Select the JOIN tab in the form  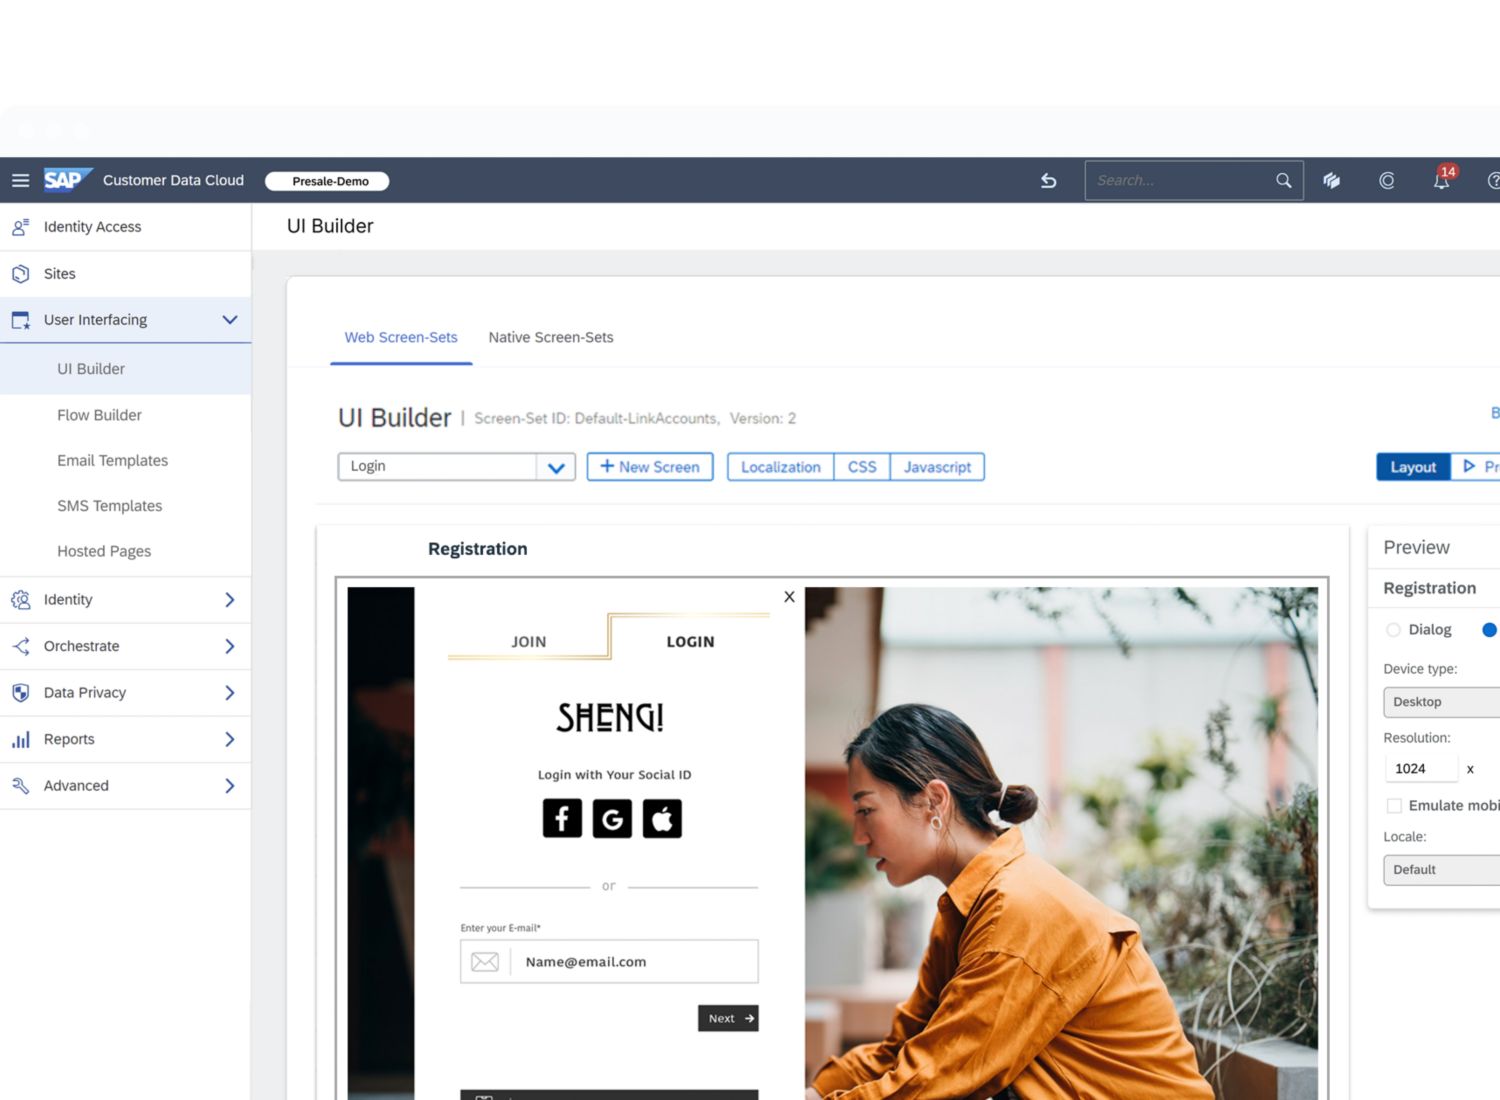528,642
